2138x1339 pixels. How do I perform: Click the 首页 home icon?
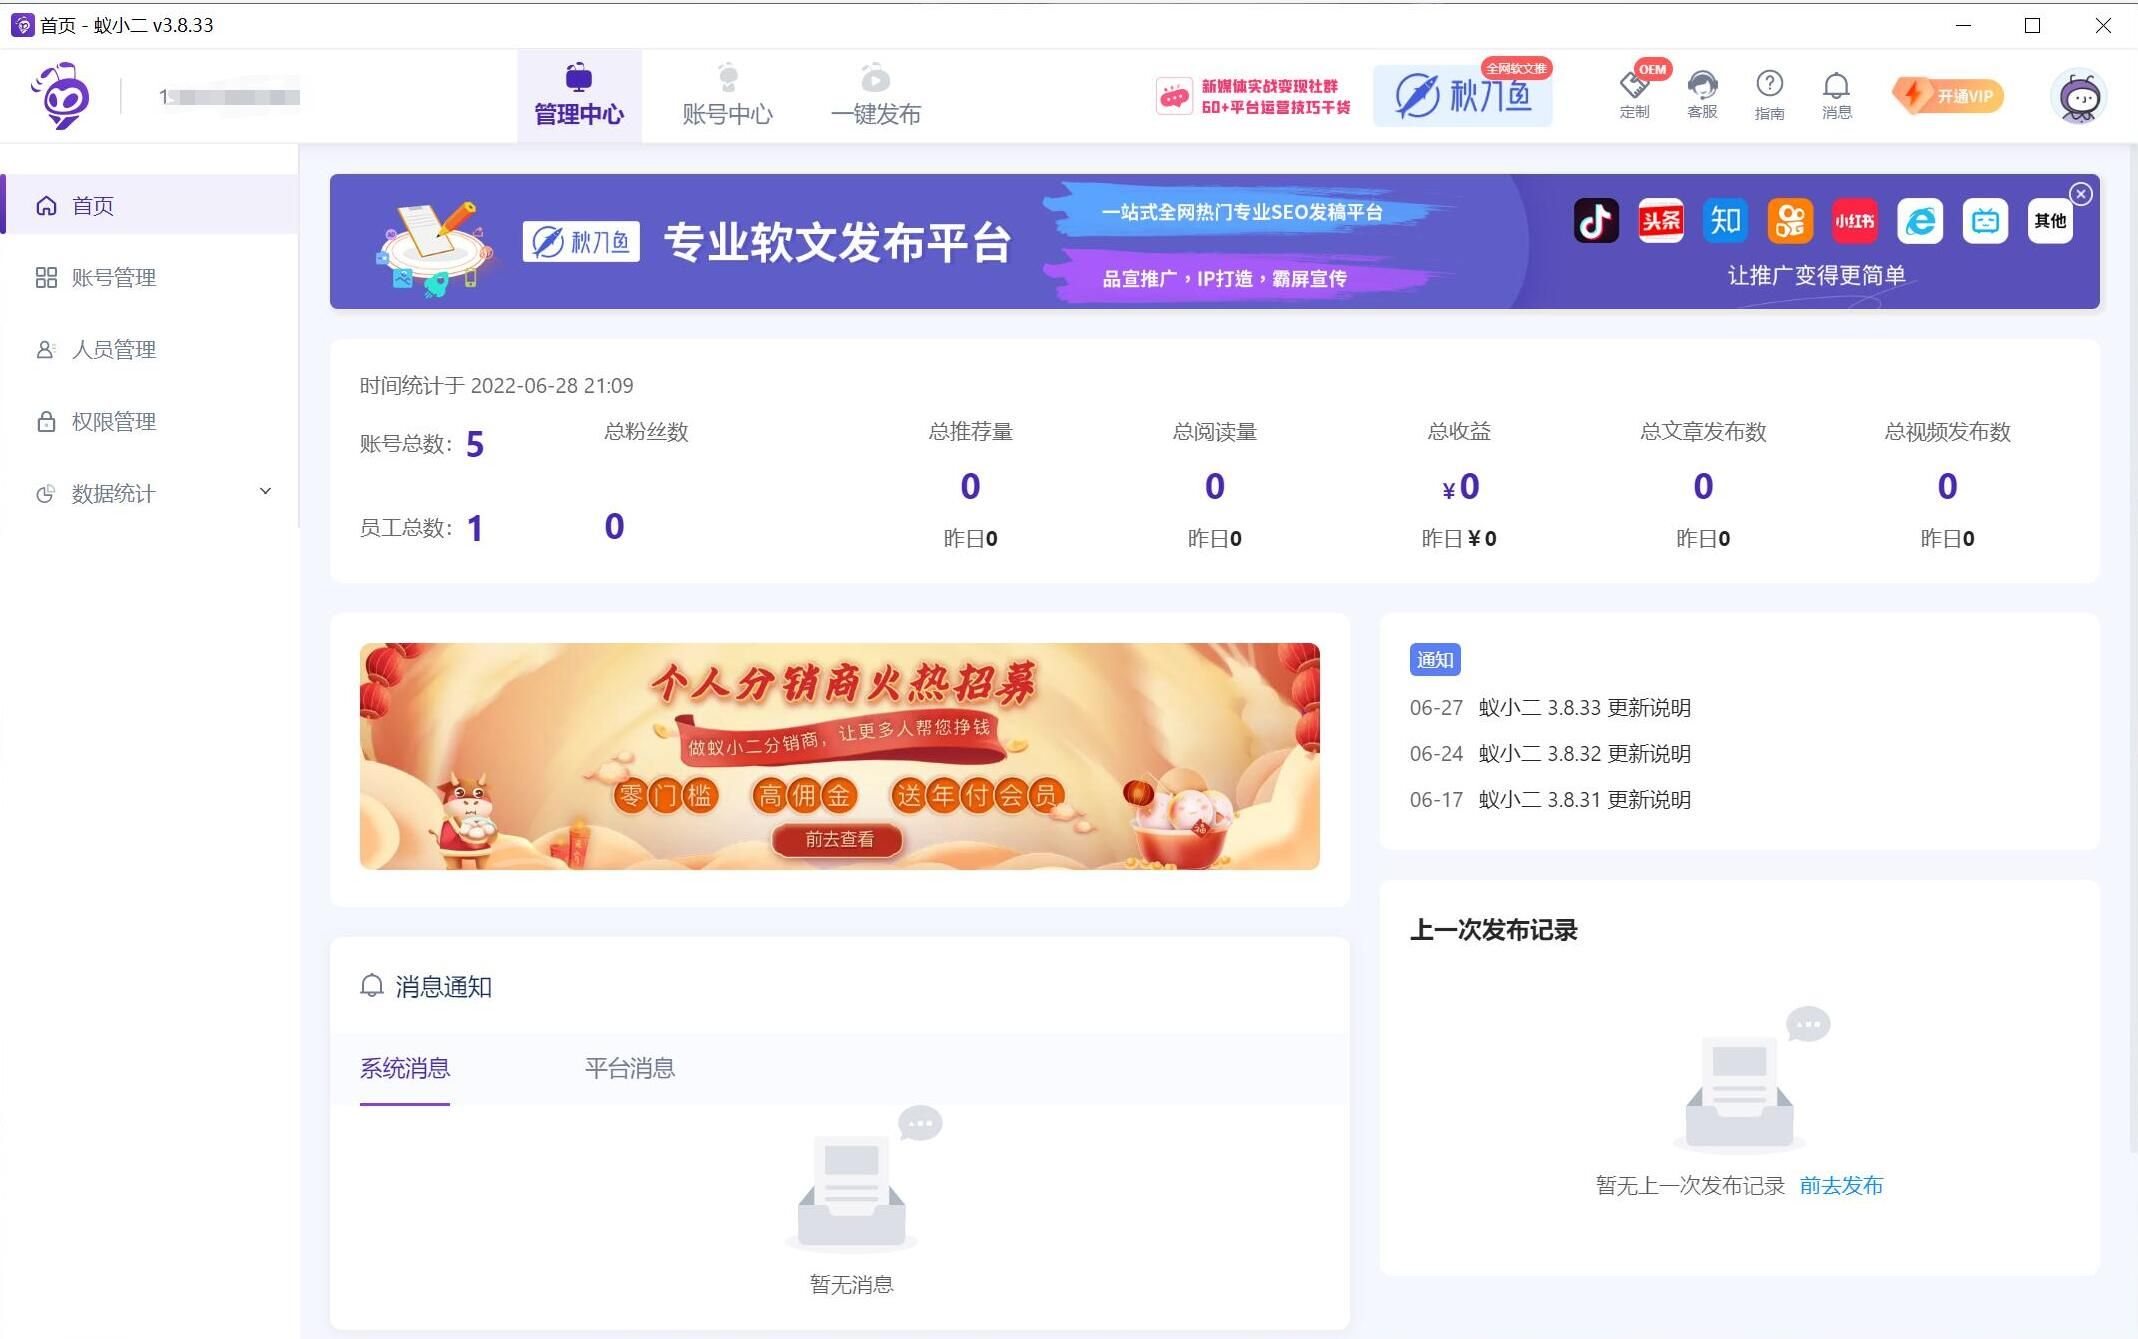(46, 205)
